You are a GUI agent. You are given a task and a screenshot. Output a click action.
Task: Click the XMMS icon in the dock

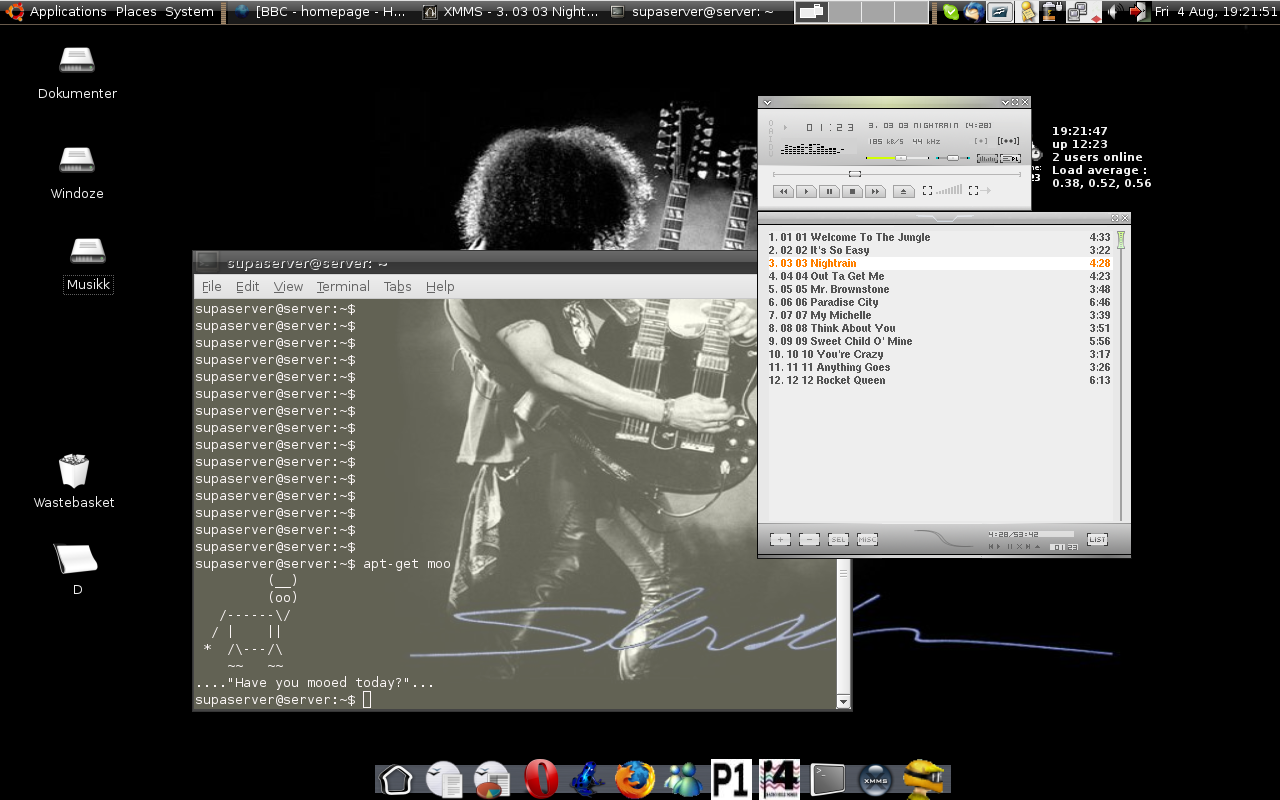tap(875, 779)
